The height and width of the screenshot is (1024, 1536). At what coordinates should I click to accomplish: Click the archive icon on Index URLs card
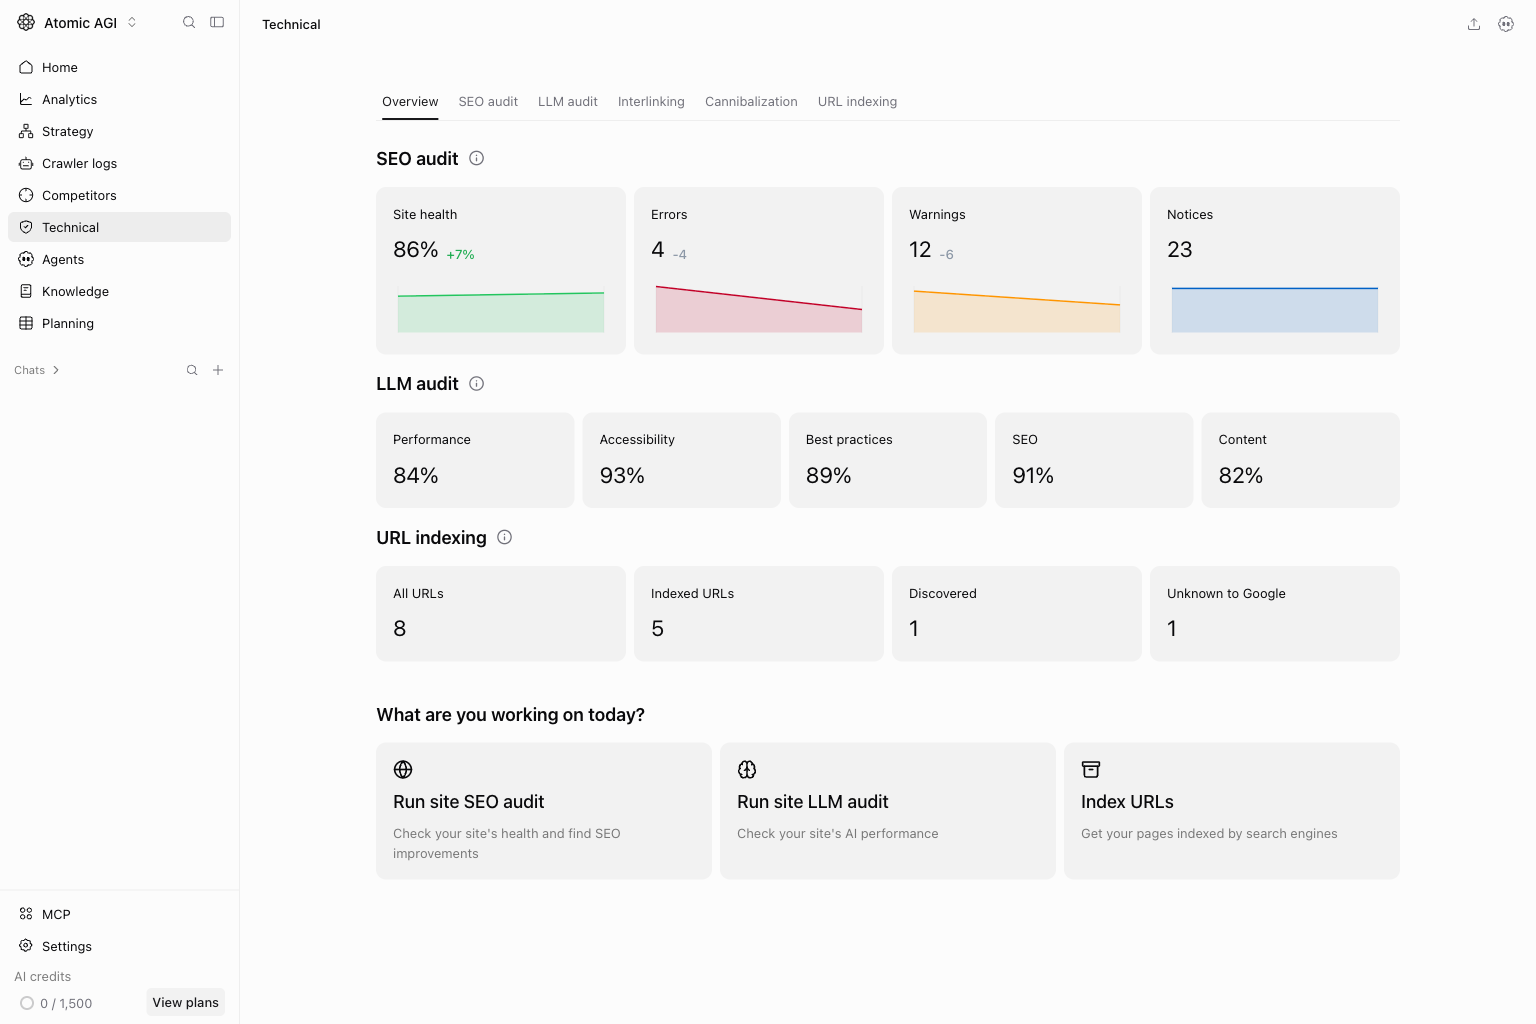(1091, 769)
